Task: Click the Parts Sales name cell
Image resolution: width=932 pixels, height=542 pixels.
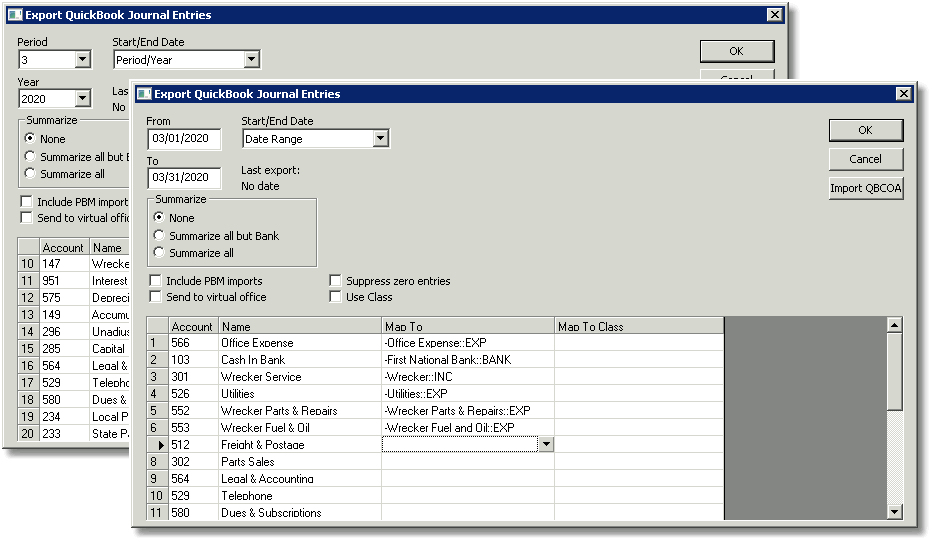Action: point(300,462)
